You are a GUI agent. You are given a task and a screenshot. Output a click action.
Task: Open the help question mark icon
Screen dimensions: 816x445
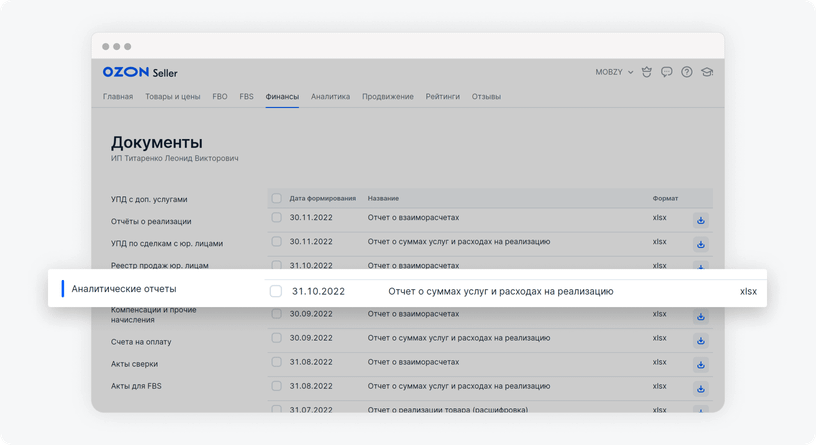687,72
